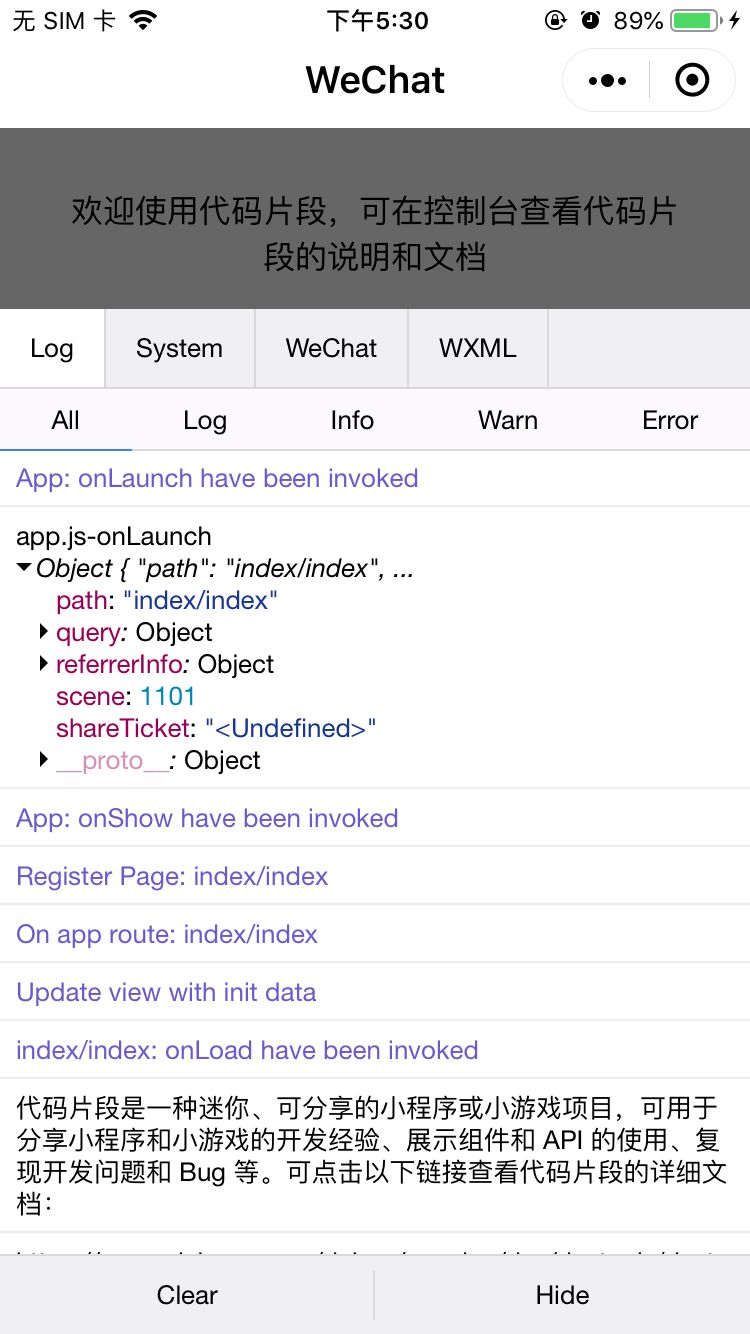Select the top-level Log tab

(x=52, y=348)
